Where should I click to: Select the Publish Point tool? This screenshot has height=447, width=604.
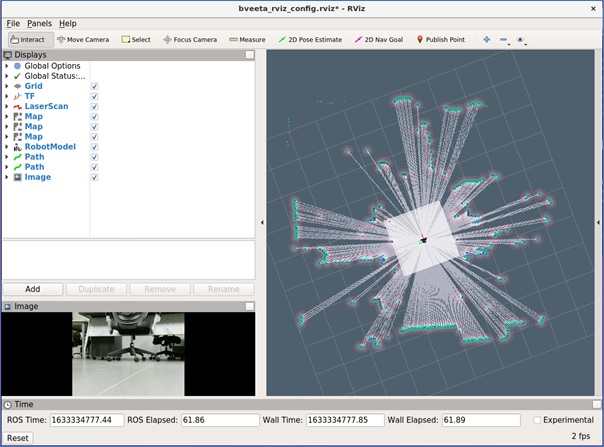coord(441,40)
